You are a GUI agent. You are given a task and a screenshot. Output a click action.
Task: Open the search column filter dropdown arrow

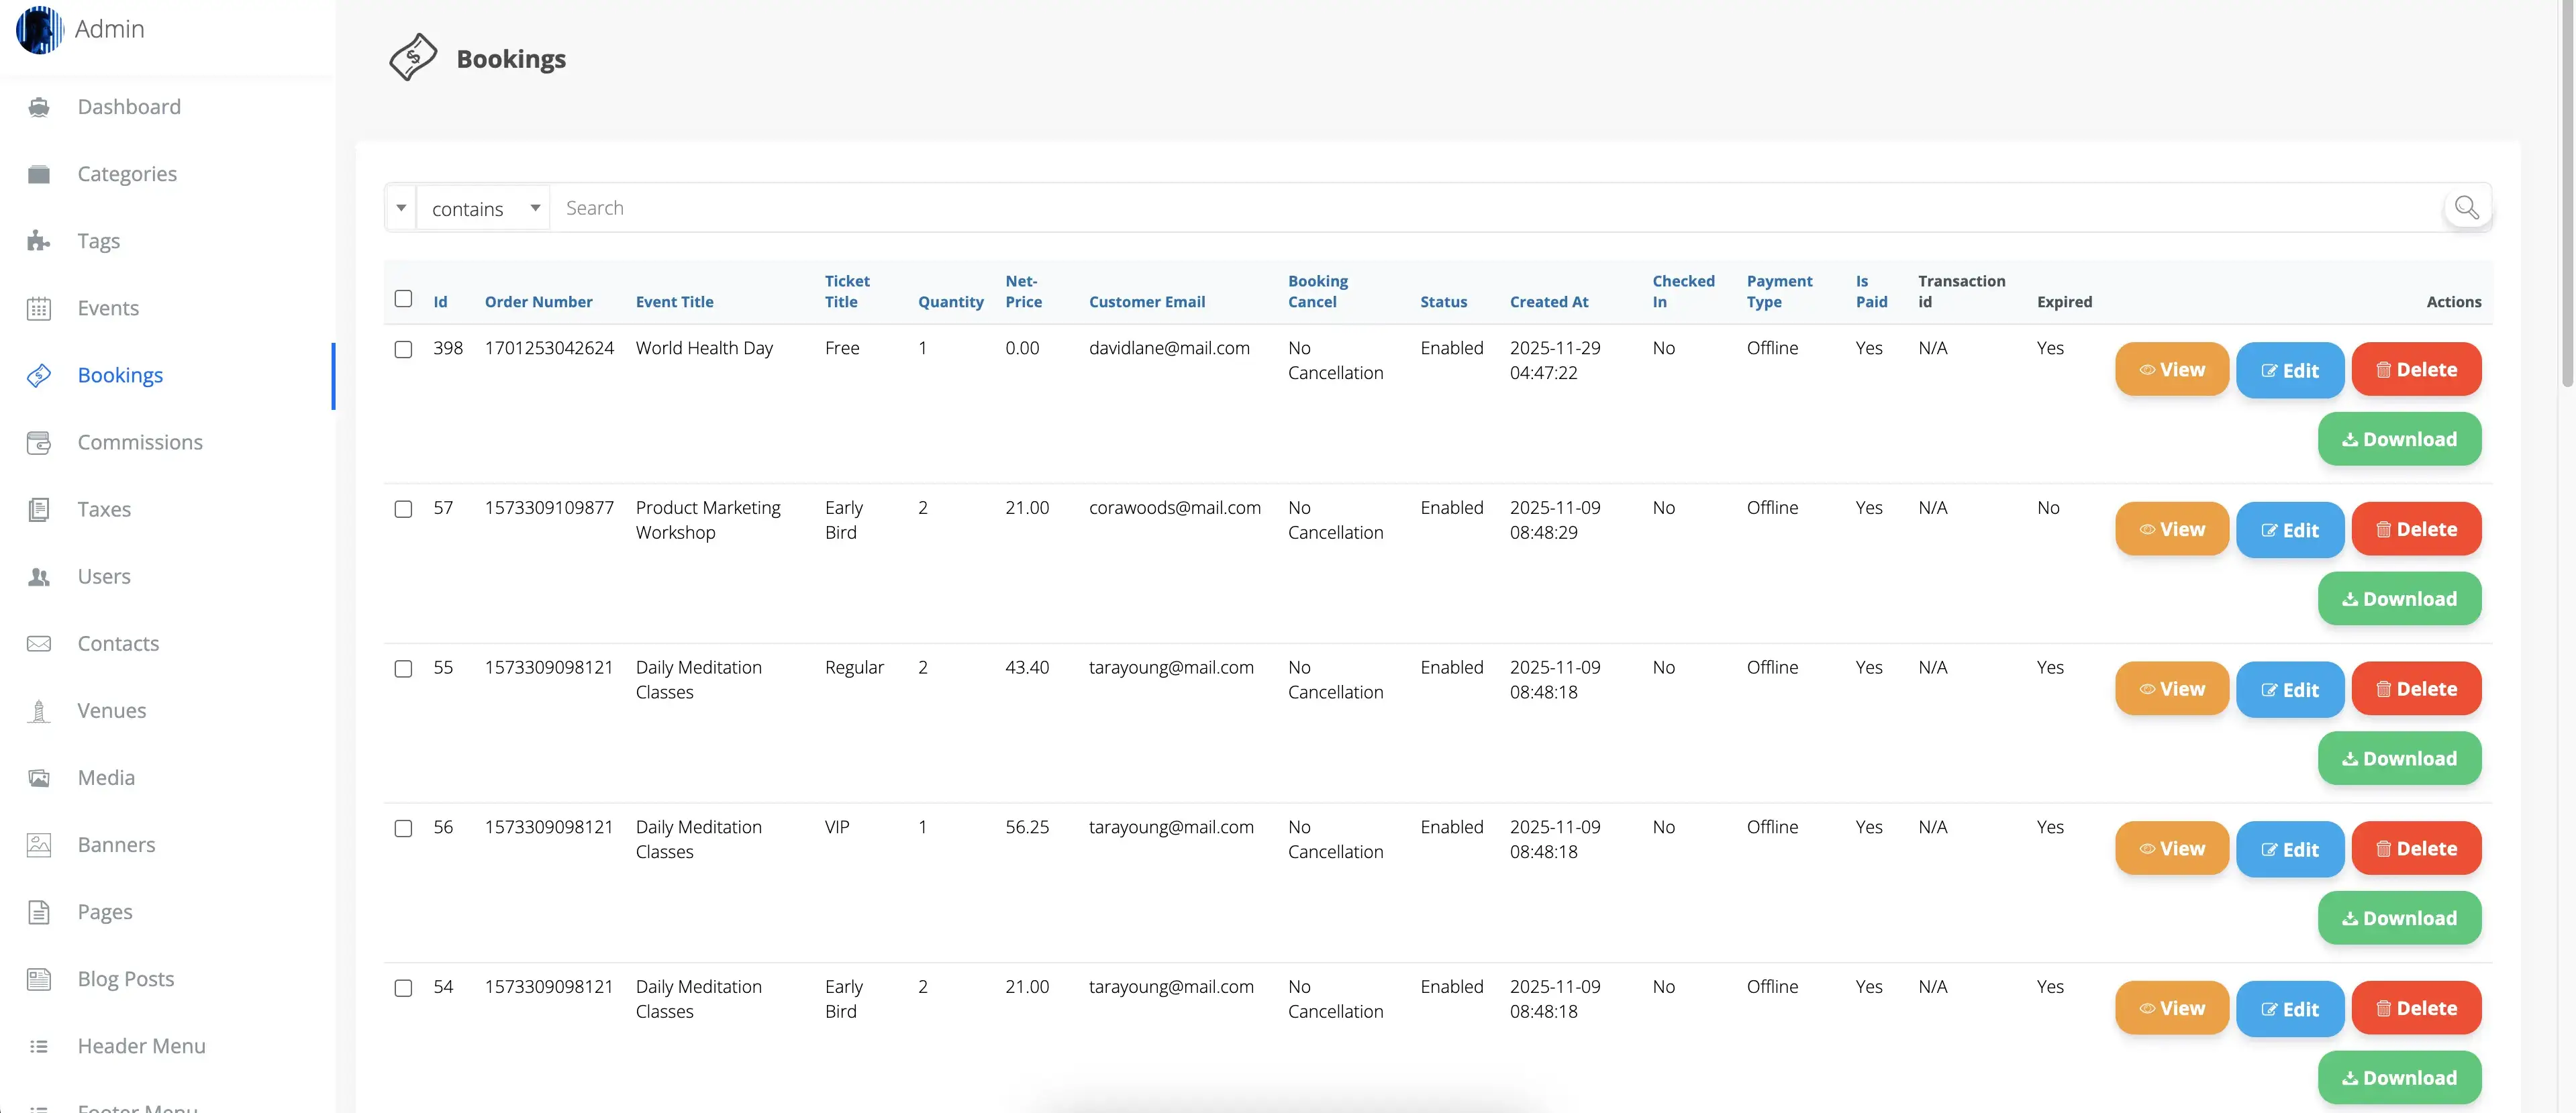click(x=401, y=208)
